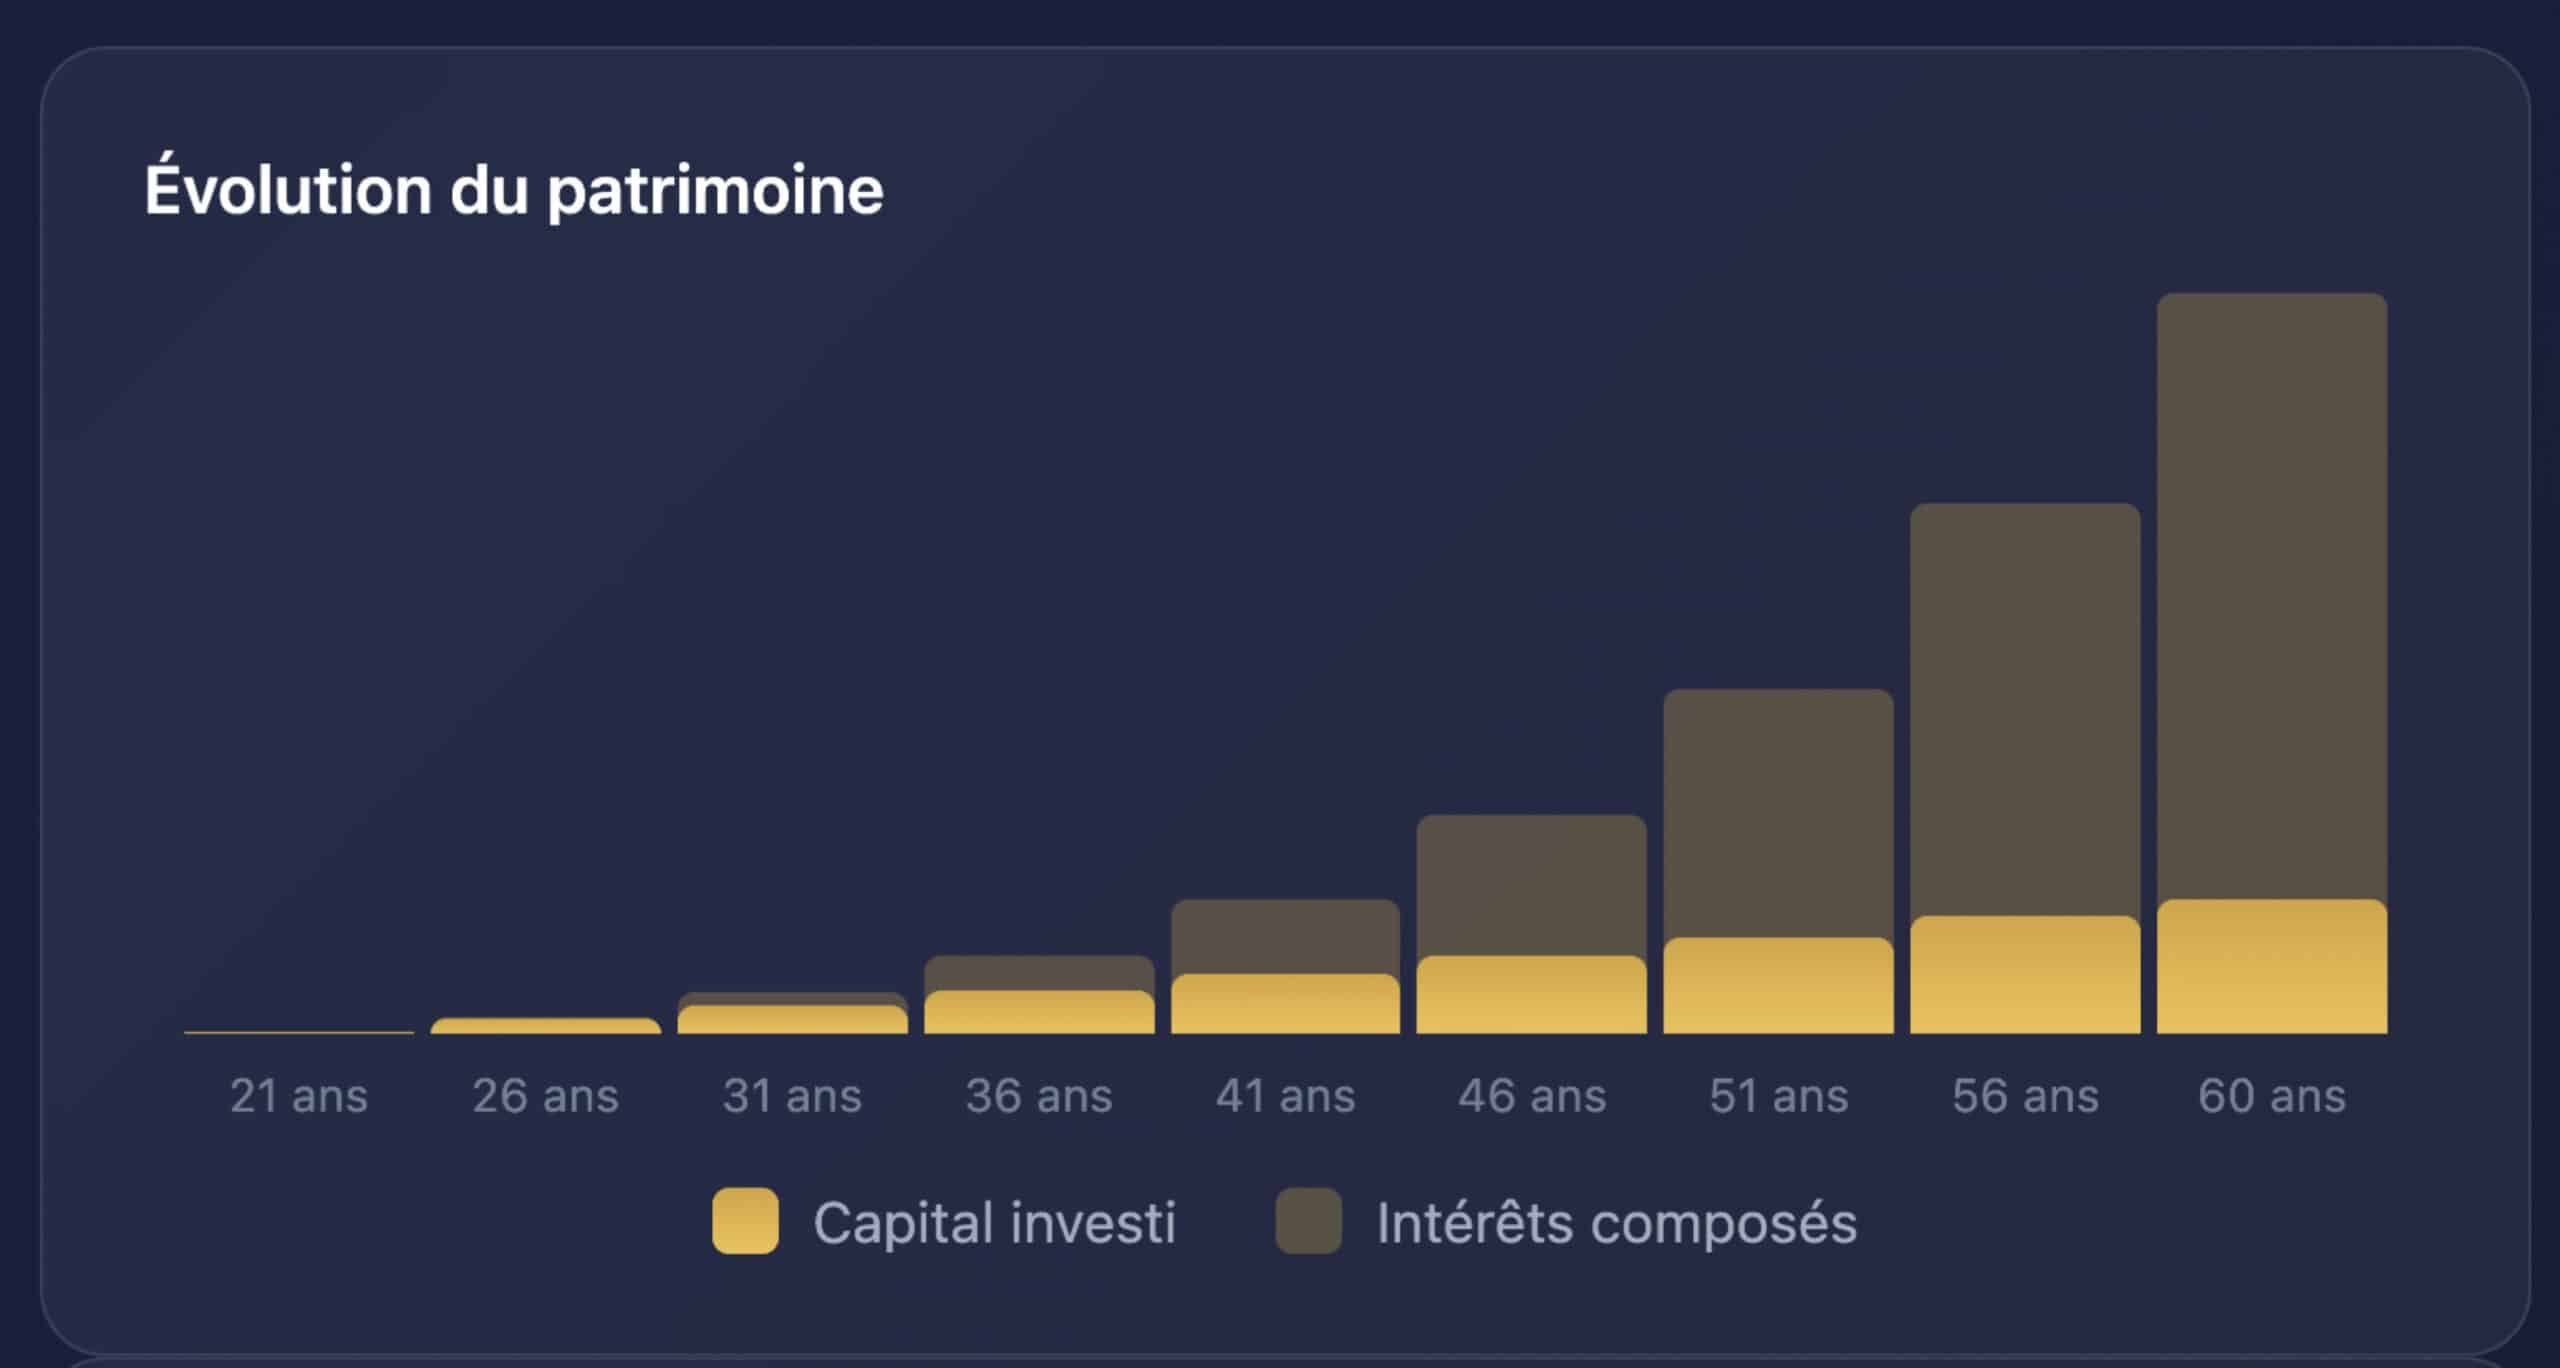Click the brown interest segment at 36 ans
2560x1368 pixels.
click(1039, 972)
